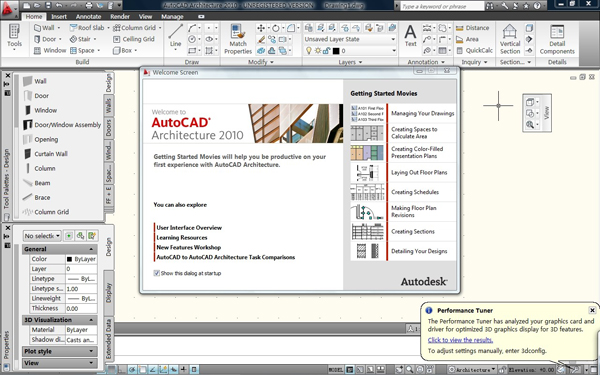The height and width of the screenshot is (375, 600).
Task: Toggle layer on/off lightbulb icon
Action: point(309,51)
